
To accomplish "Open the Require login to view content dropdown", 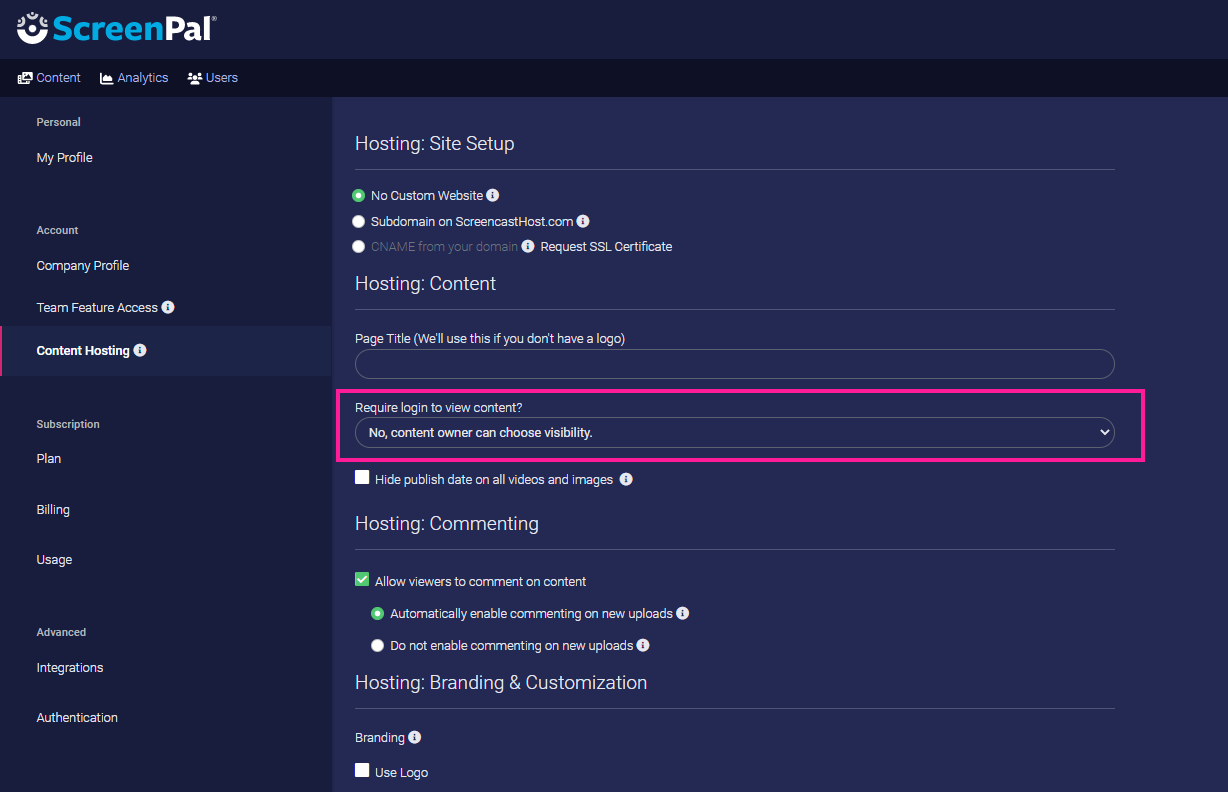I will (x=735, y=432).
